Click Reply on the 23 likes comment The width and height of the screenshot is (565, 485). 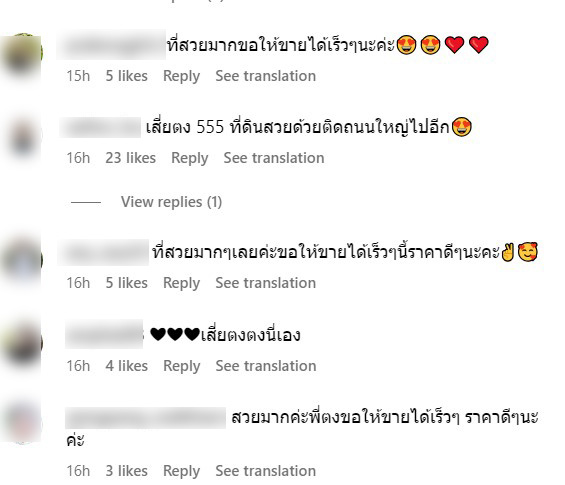tap(190, 158)
